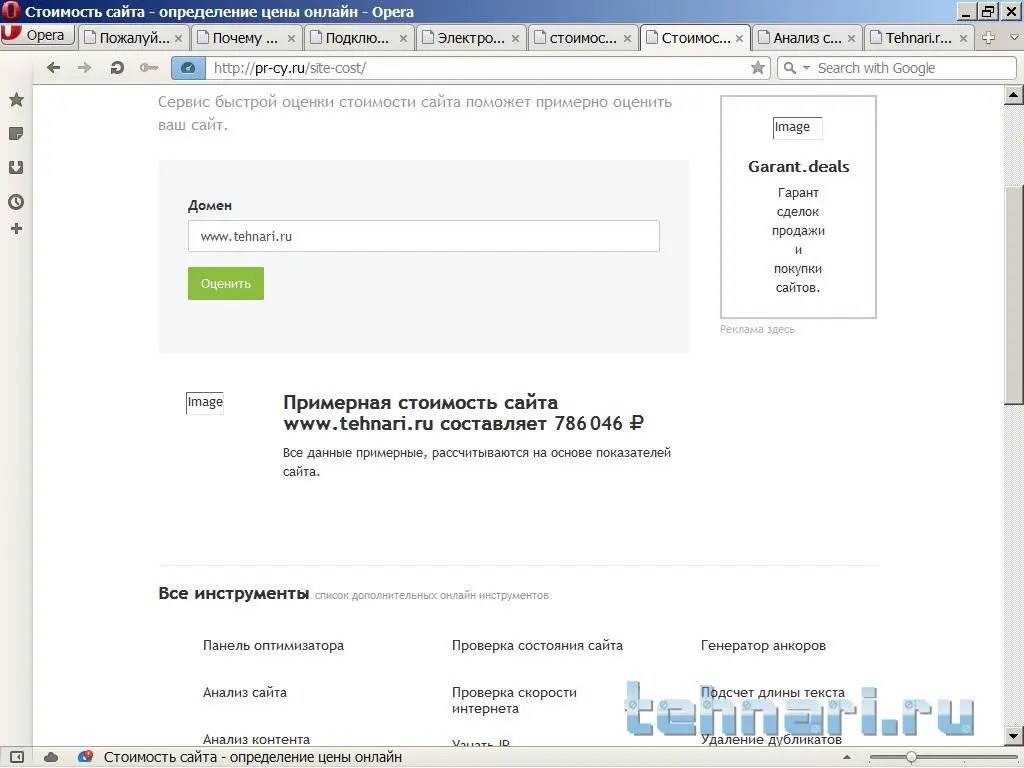Click the Garant.deals ad image placeholder
The height and width of the screenshot is (768, 1024).
(x=797, y=127)
